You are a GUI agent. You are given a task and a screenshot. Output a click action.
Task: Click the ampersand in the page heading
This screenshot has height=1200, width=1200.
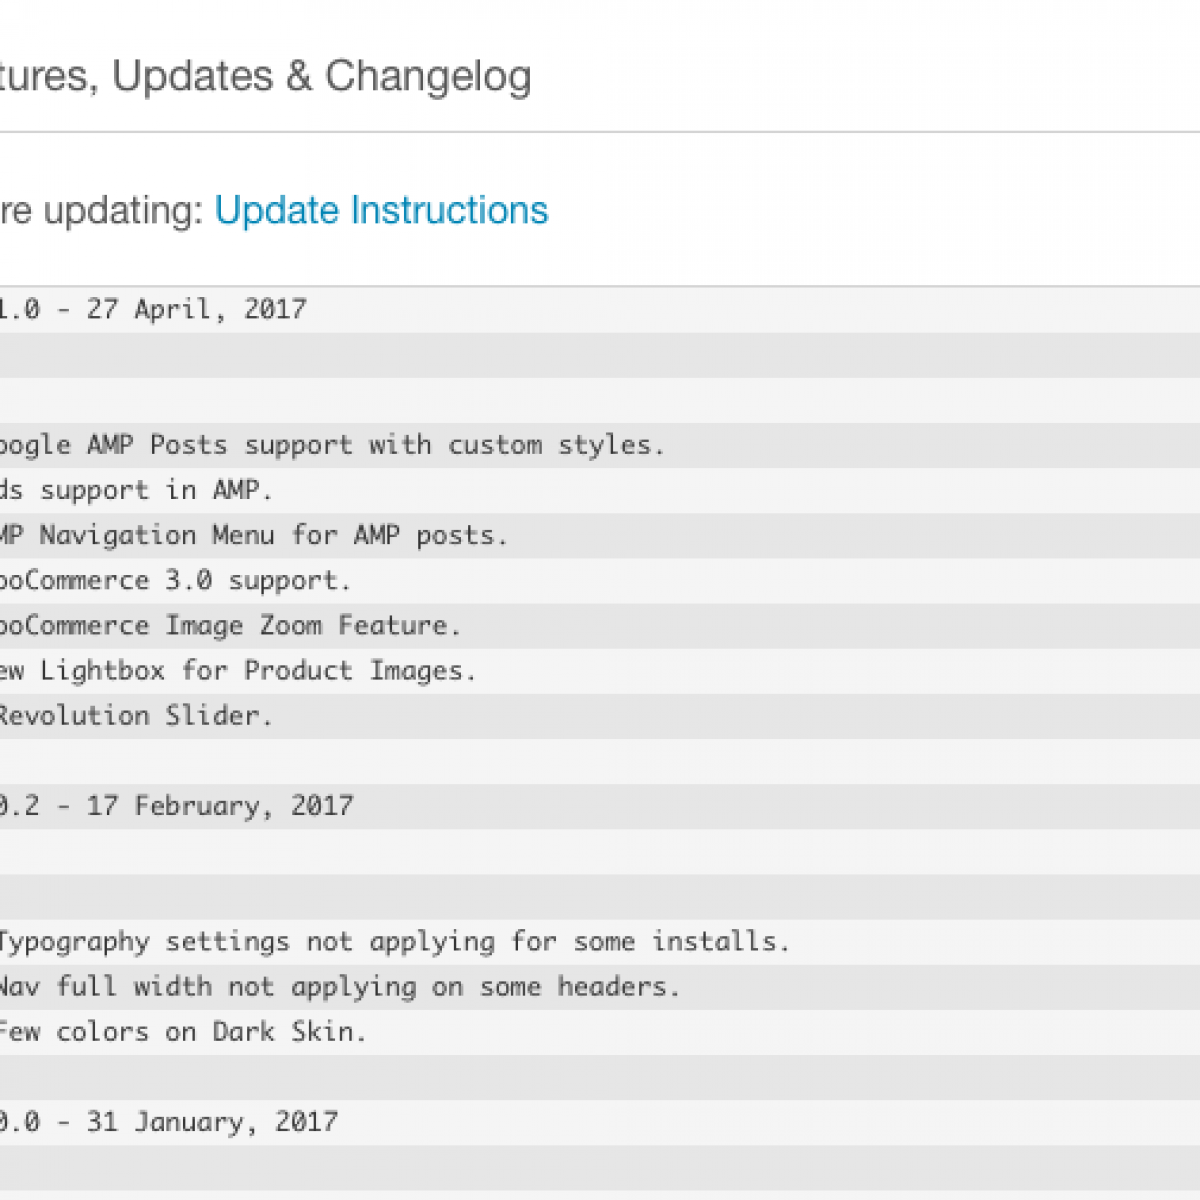298,77
